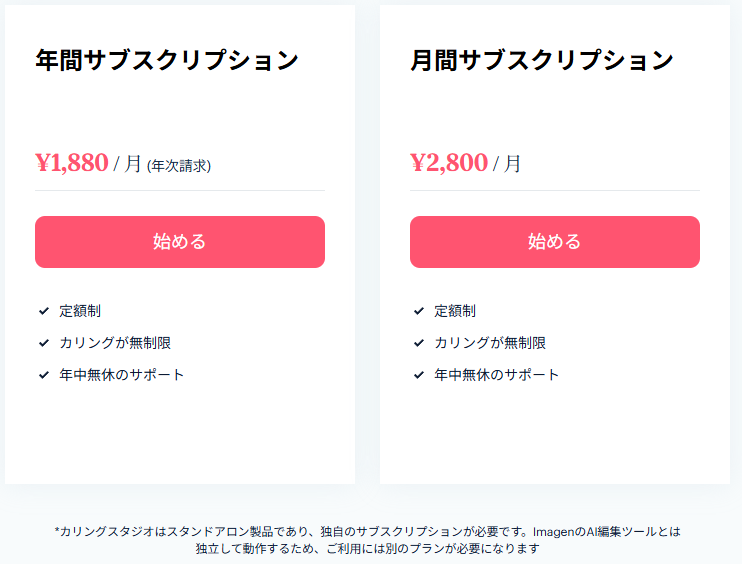
Task: Click checkmark beside annual カリングが無制限
Action: pyautogui.click(x=44, y=343)
